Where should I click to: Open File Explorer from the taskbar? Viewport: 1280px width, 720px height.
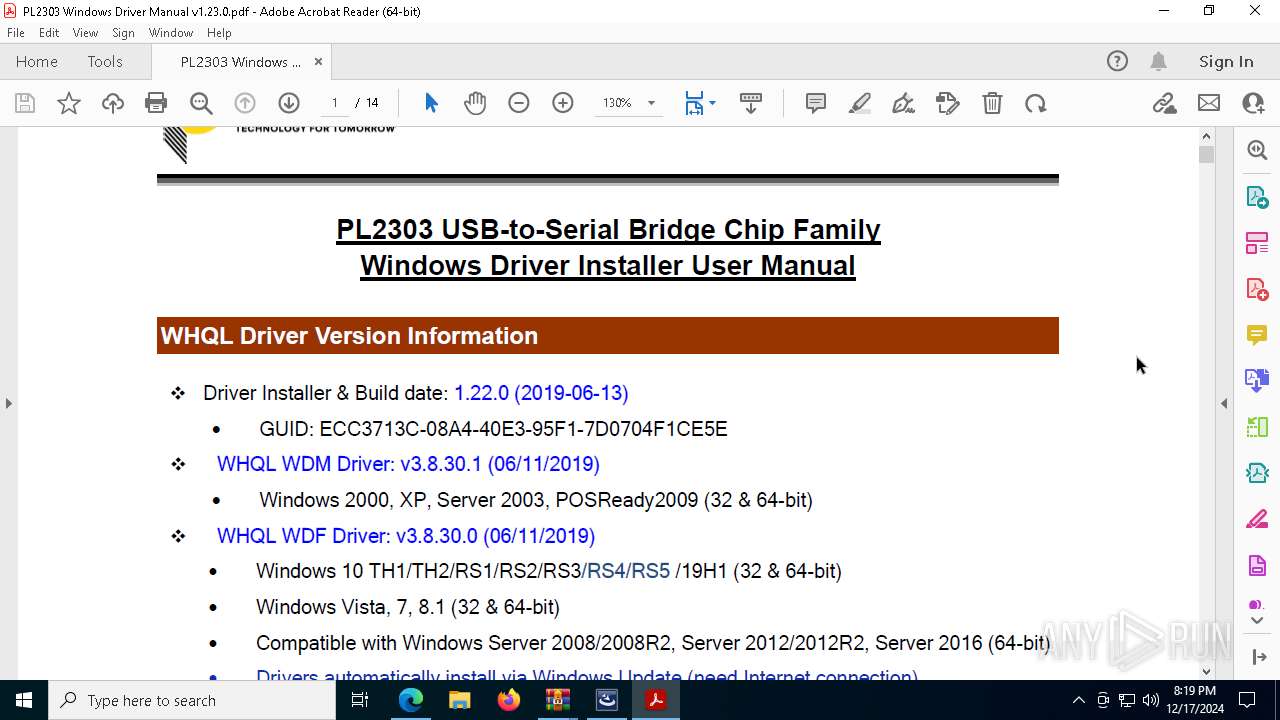(x=460, y=700)
